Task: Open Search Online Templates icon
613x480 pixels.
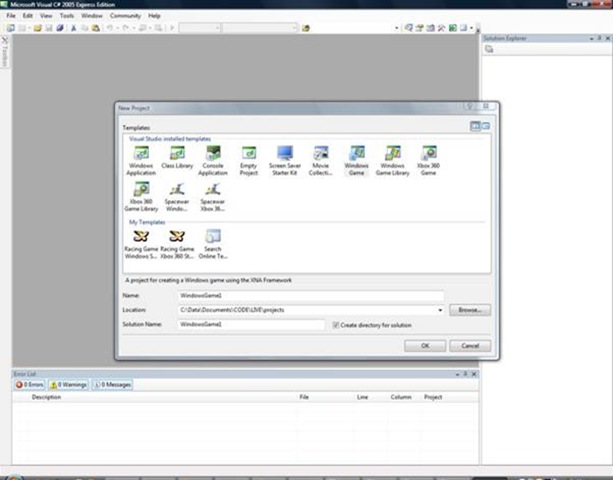Action: tap(213, 237)
